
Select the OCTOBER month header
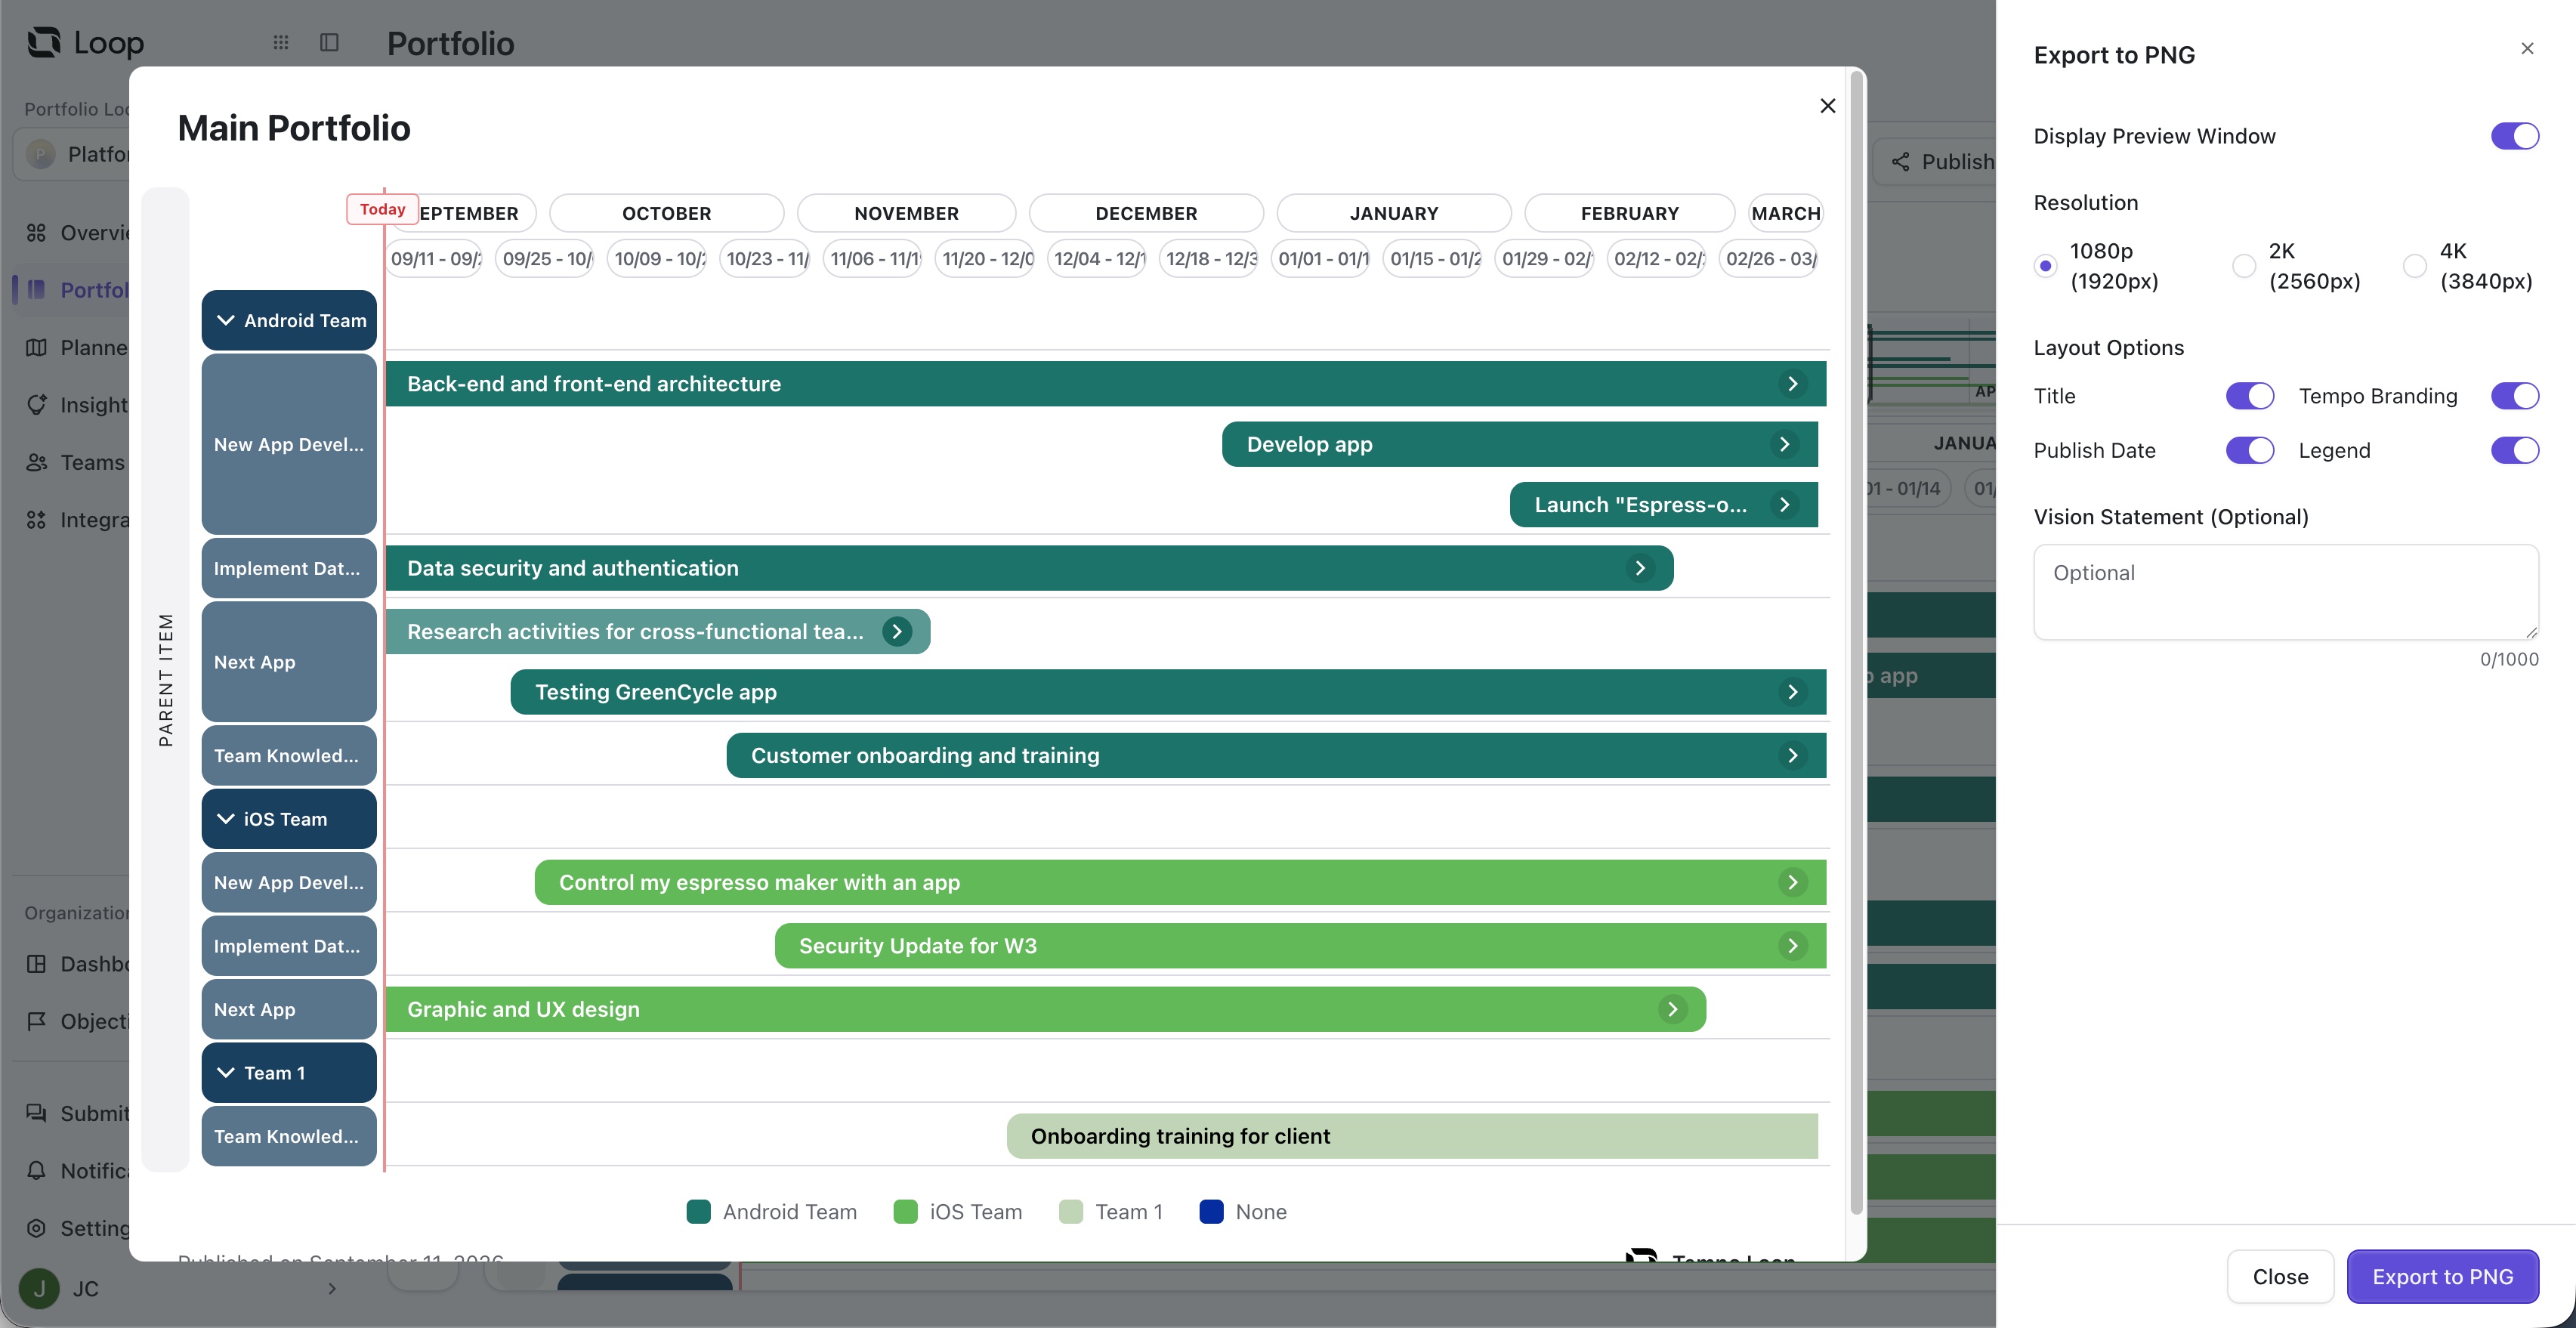[666, 213]
